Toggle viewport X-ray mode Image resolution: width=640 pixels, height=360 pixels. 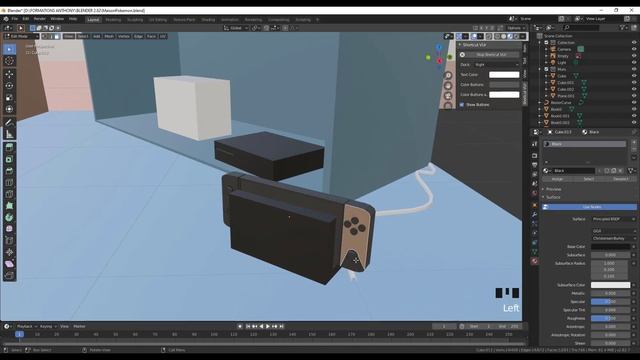489,36
